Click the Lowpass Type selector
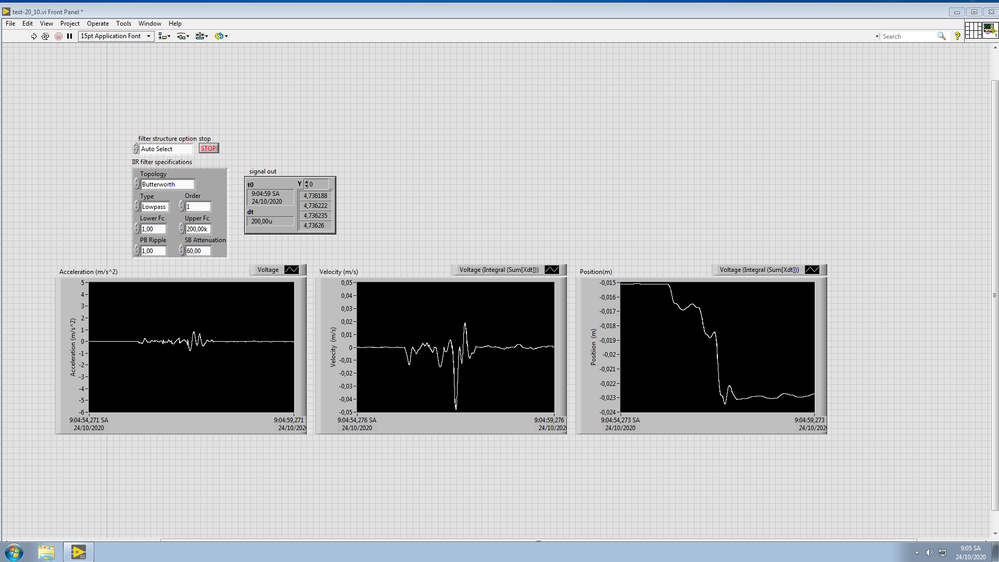Screen dimensions: 999x562 [x=154, y=206]
